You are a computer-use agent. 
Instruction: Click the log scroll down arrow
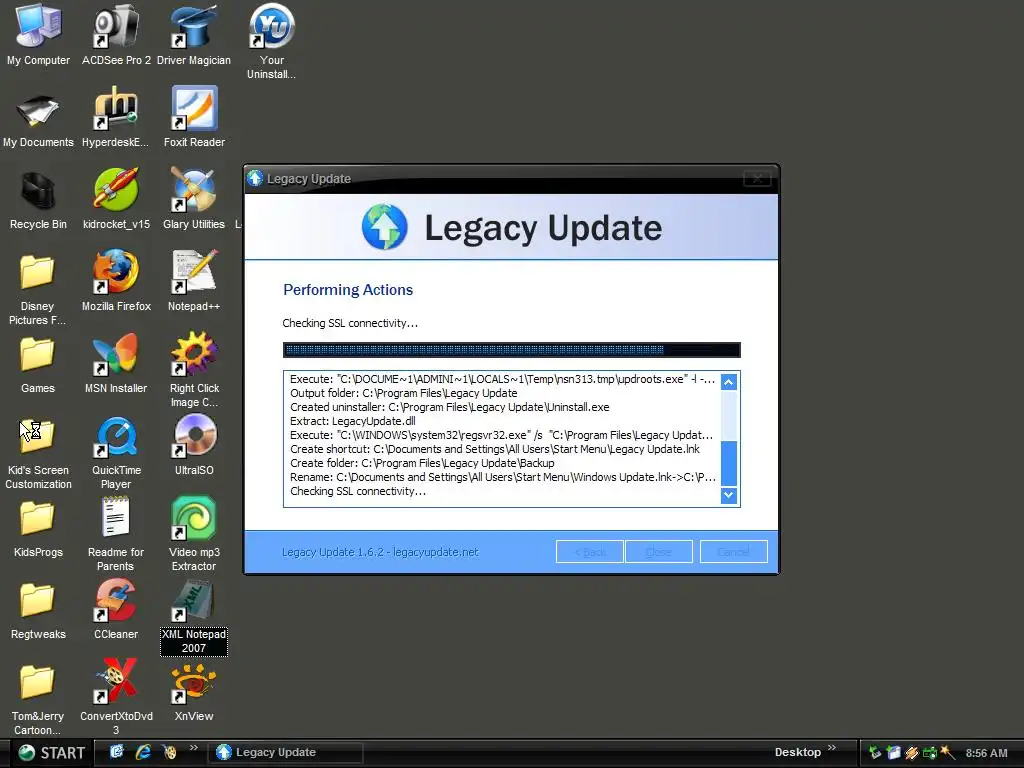729,495
